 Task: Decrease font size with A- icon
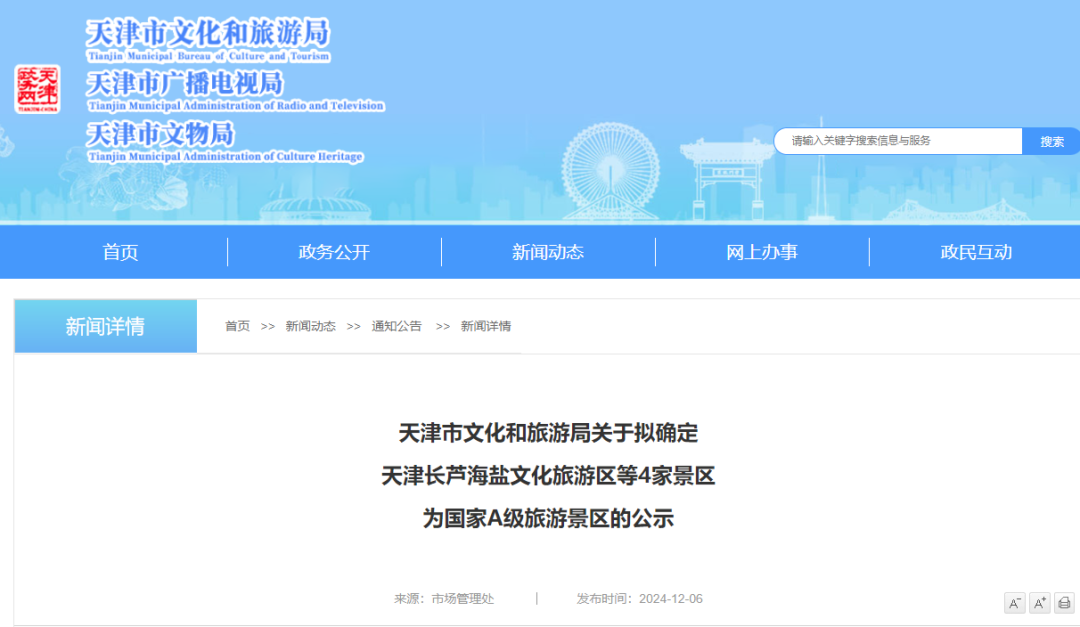pyautogui.click(x=1015, y=602)
